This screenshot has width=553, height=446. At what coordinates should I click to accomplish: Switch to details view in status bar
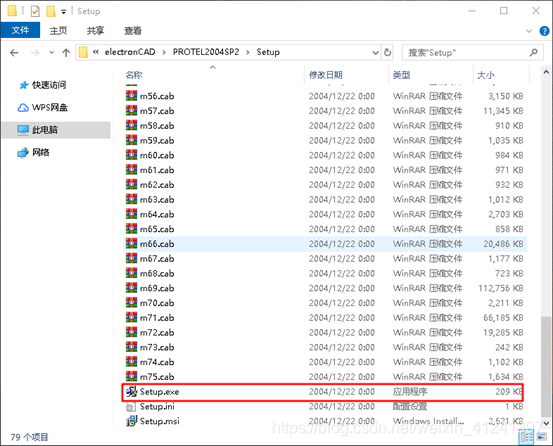(527, 437)
